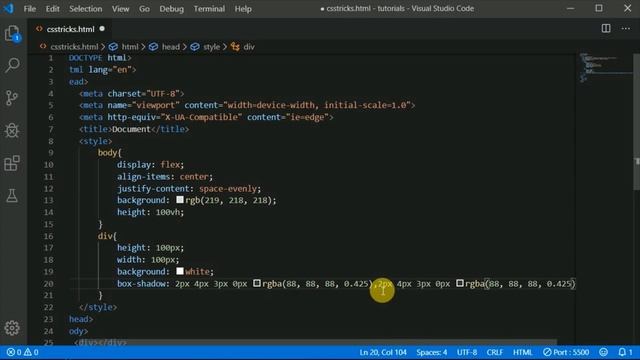The width and height of the screenshot is (640, 360).
Task: Click the rgb(219, 218, 218) color swatch
Action: tap(180, 200)
